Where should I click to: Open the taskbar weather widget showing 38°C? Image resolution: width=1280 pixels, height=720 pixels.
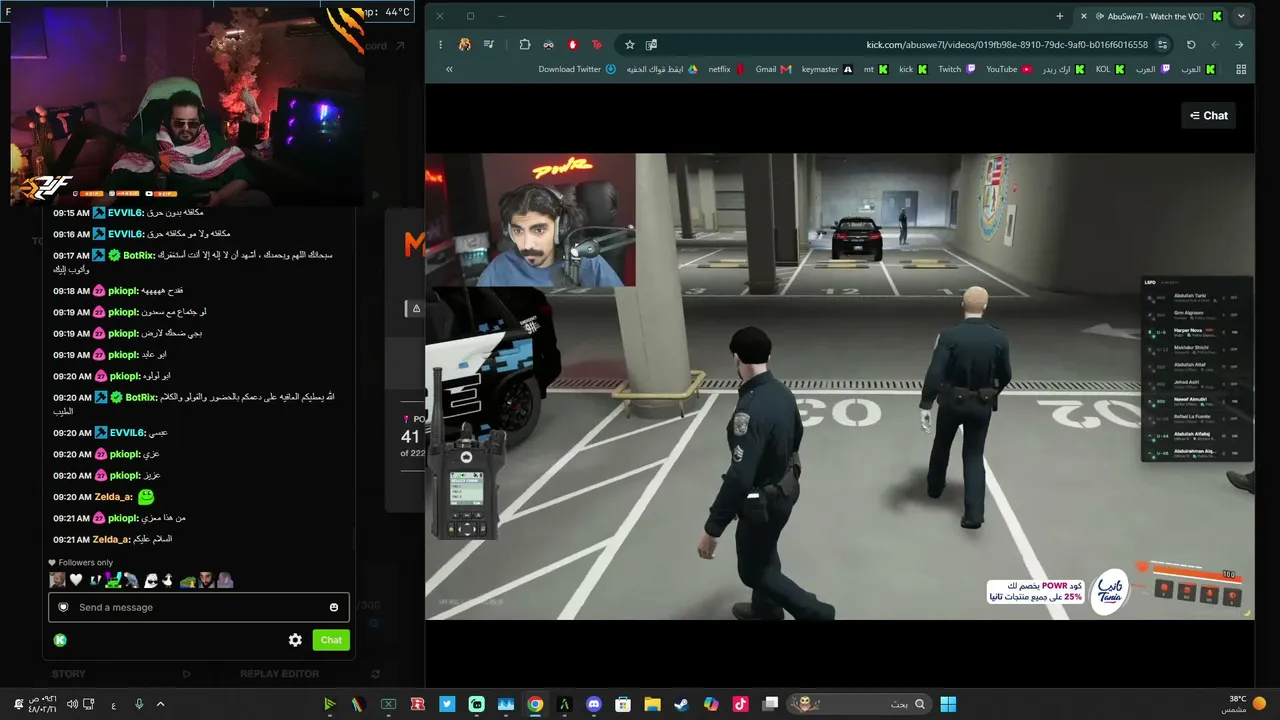(x=1243, y=704)
